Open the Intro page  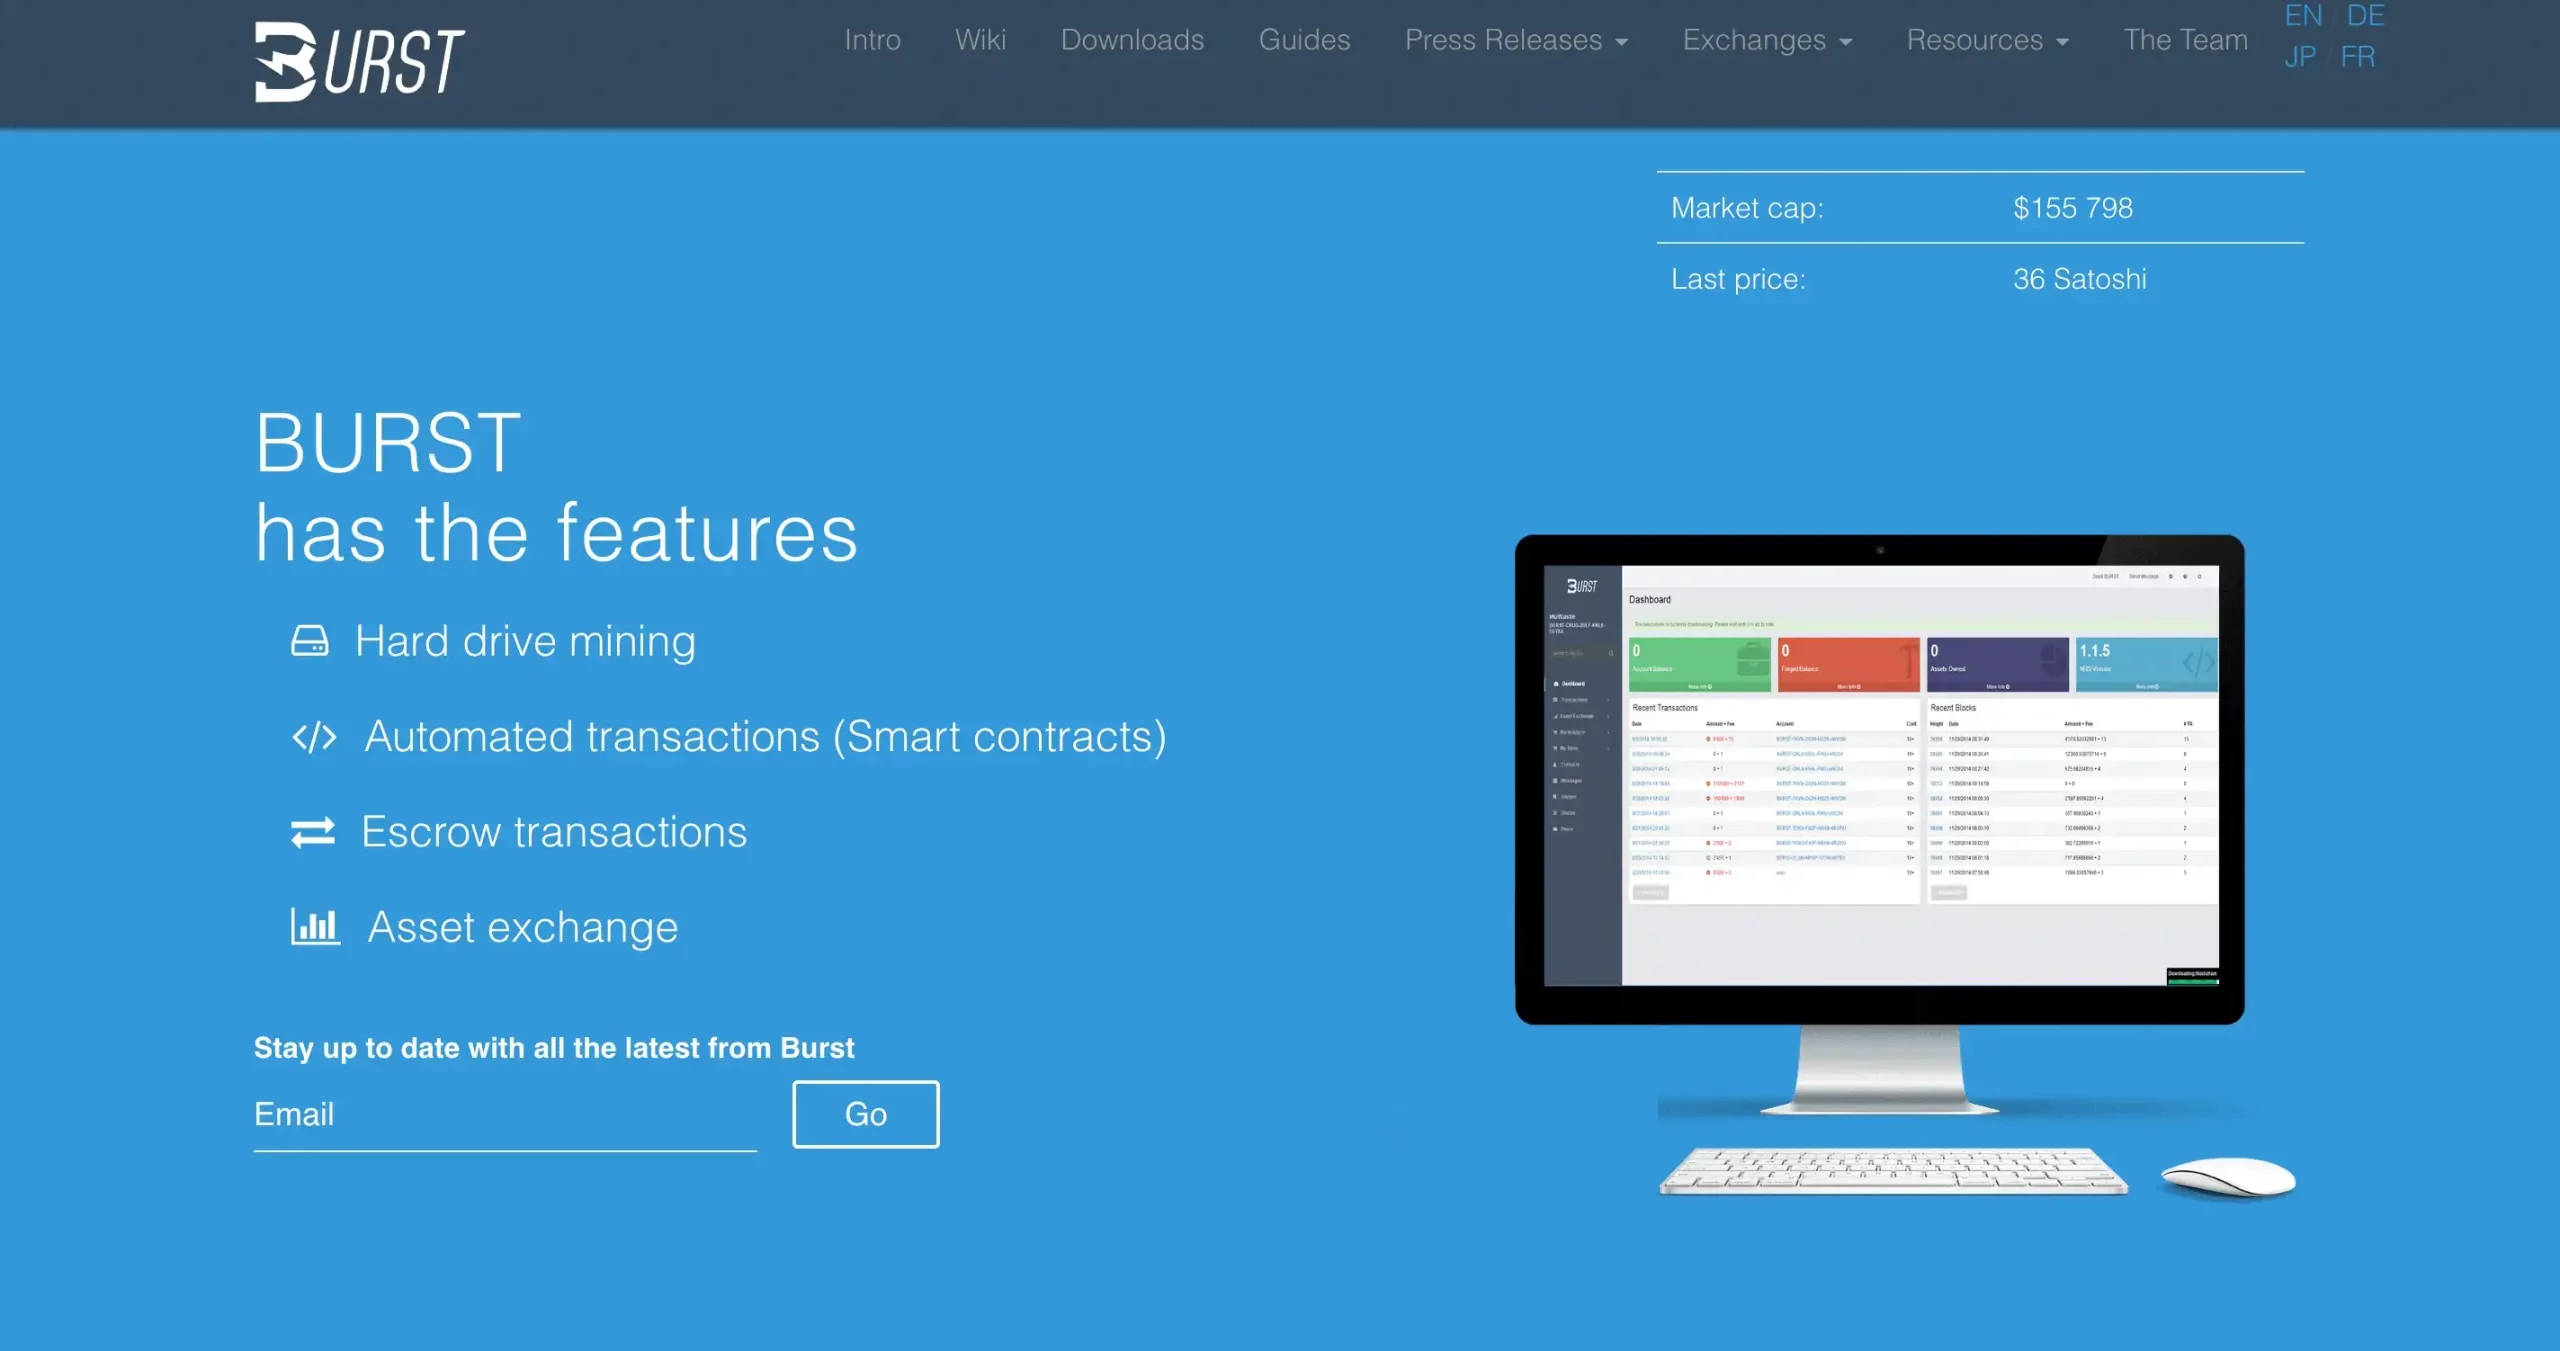coord(872,39)
